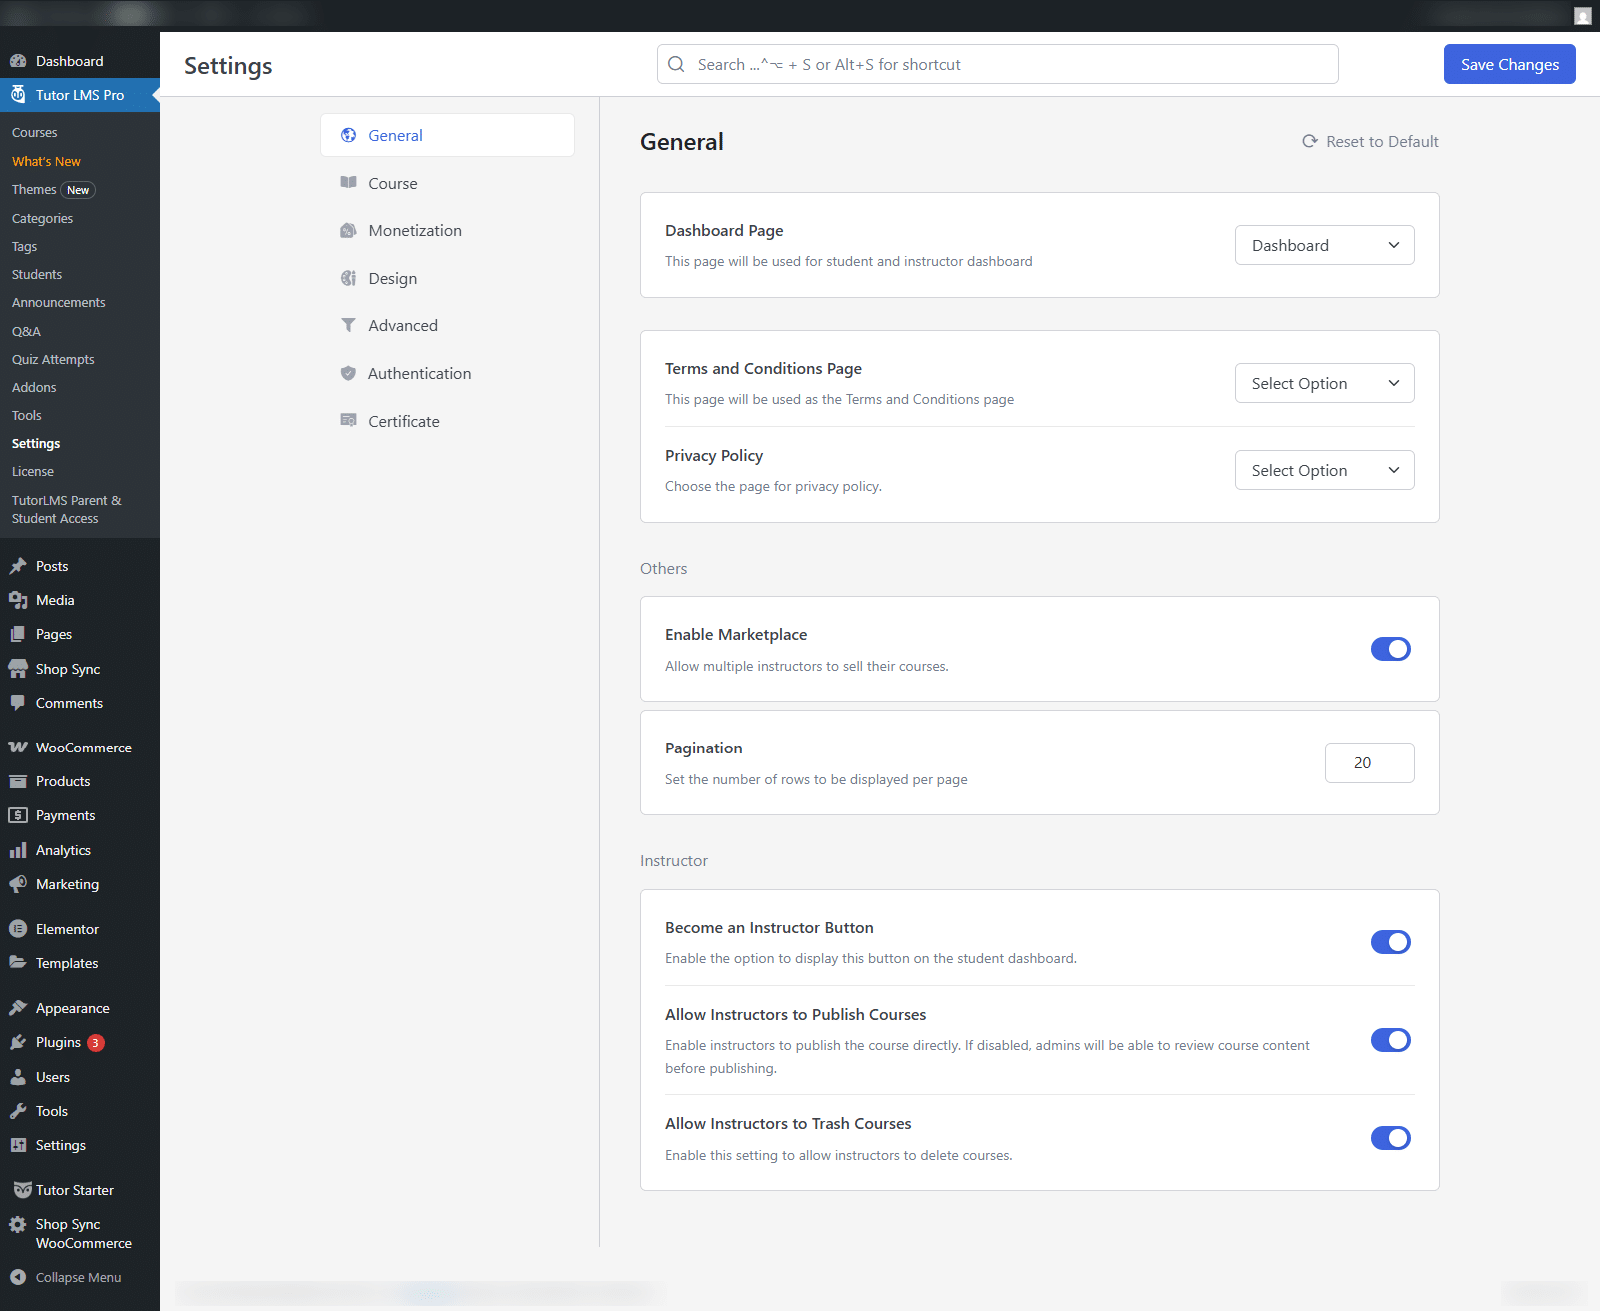Click the Save Changes button
The width and height of the screenshot is (1600, 1313).
pos(1509,64)
